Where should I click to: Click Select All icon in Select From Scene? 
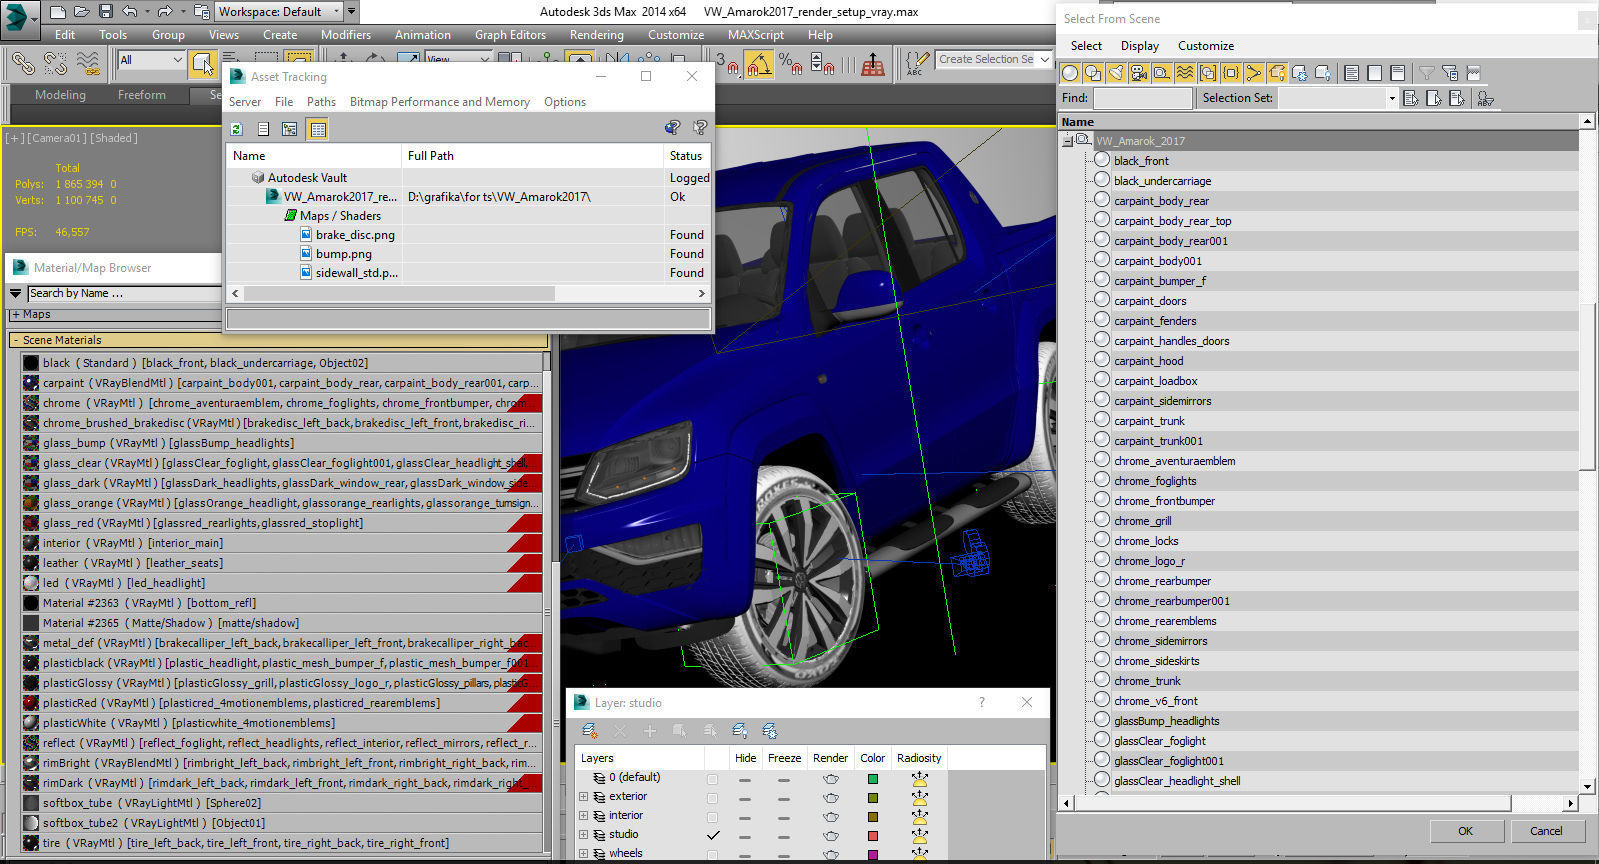pyautogui.click(x=1352, y=73)
